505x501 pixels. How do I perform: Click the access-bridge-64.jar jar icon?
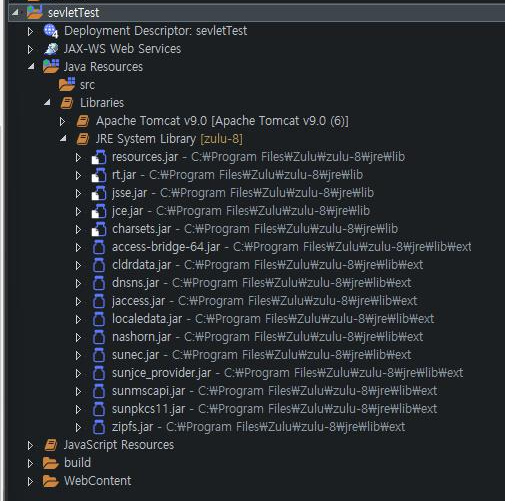click(x=99, y=247)
